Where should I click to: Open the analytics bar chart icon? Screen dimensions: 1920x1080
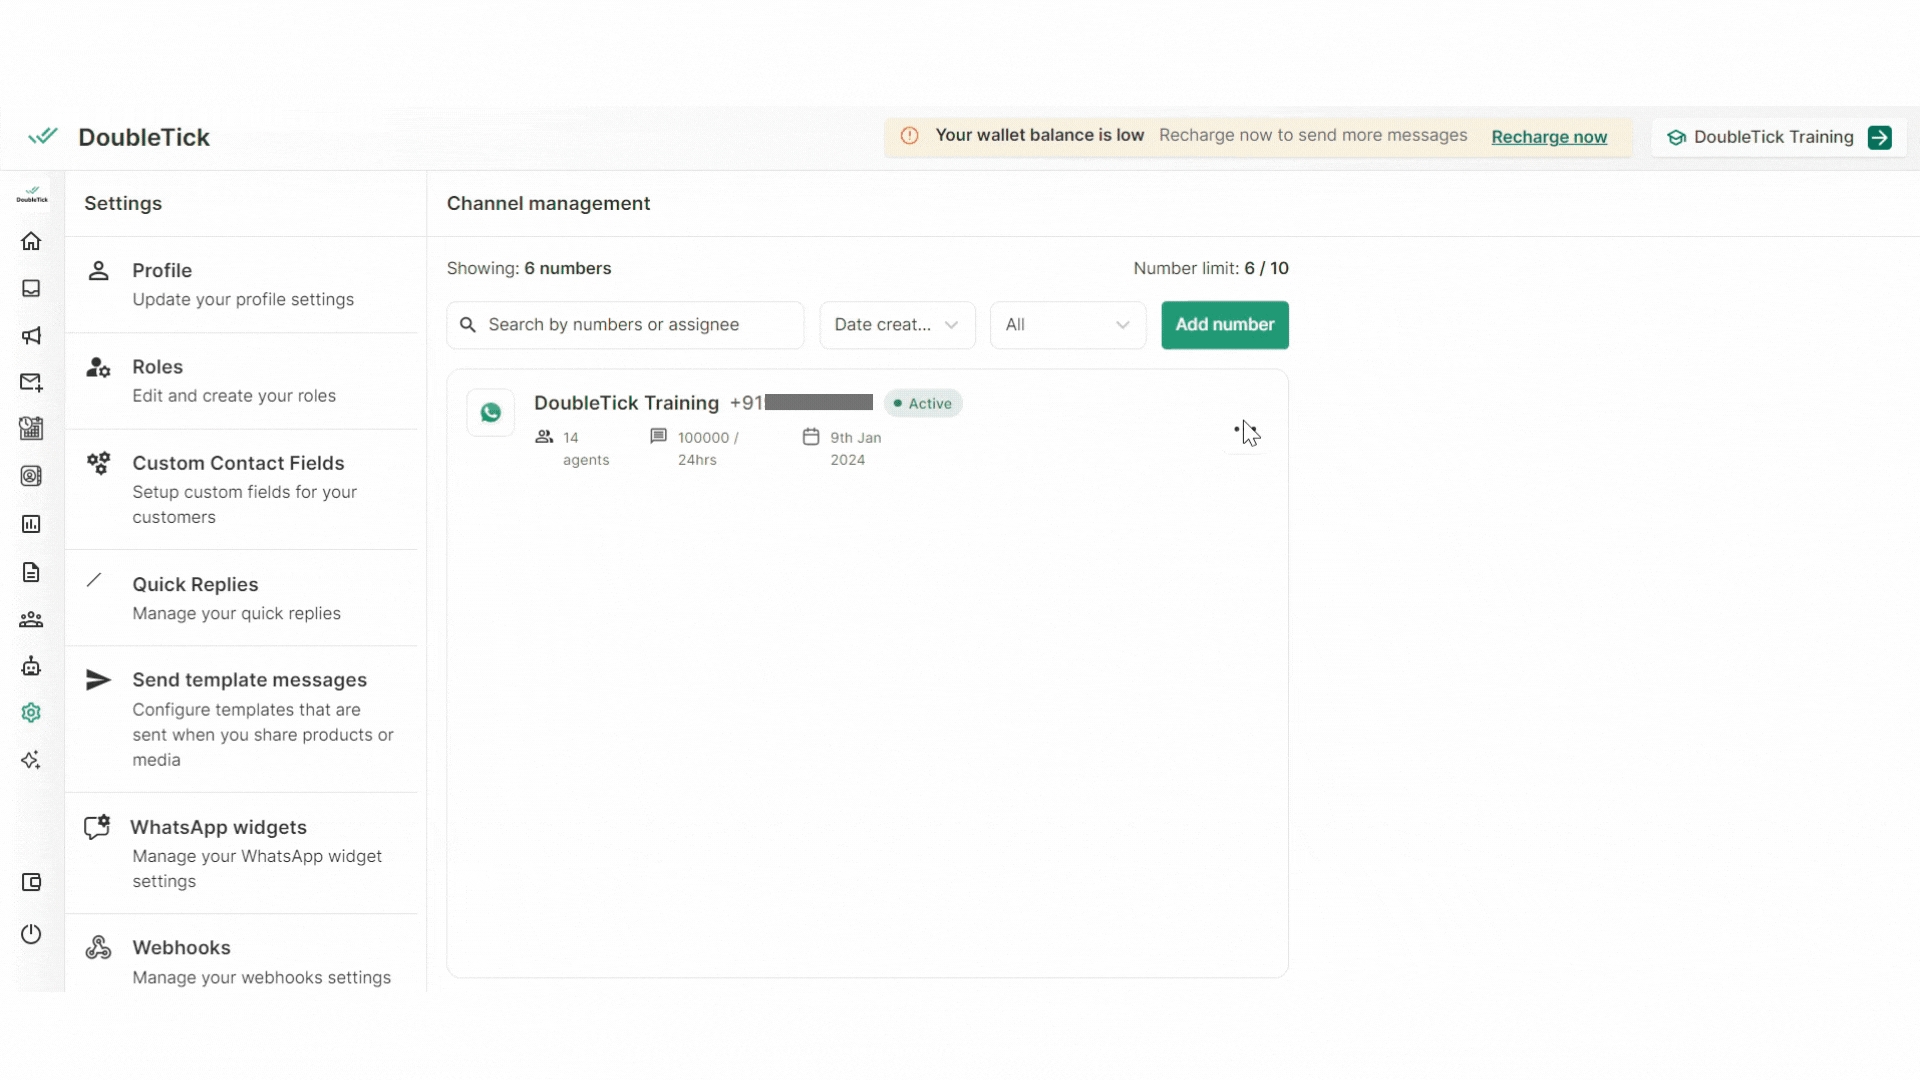[31, 524]
